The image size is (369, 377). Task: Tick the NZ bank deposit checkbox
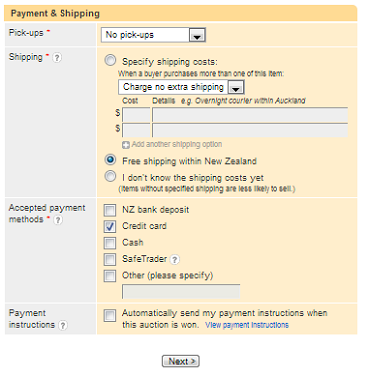[x=110, y=210]
